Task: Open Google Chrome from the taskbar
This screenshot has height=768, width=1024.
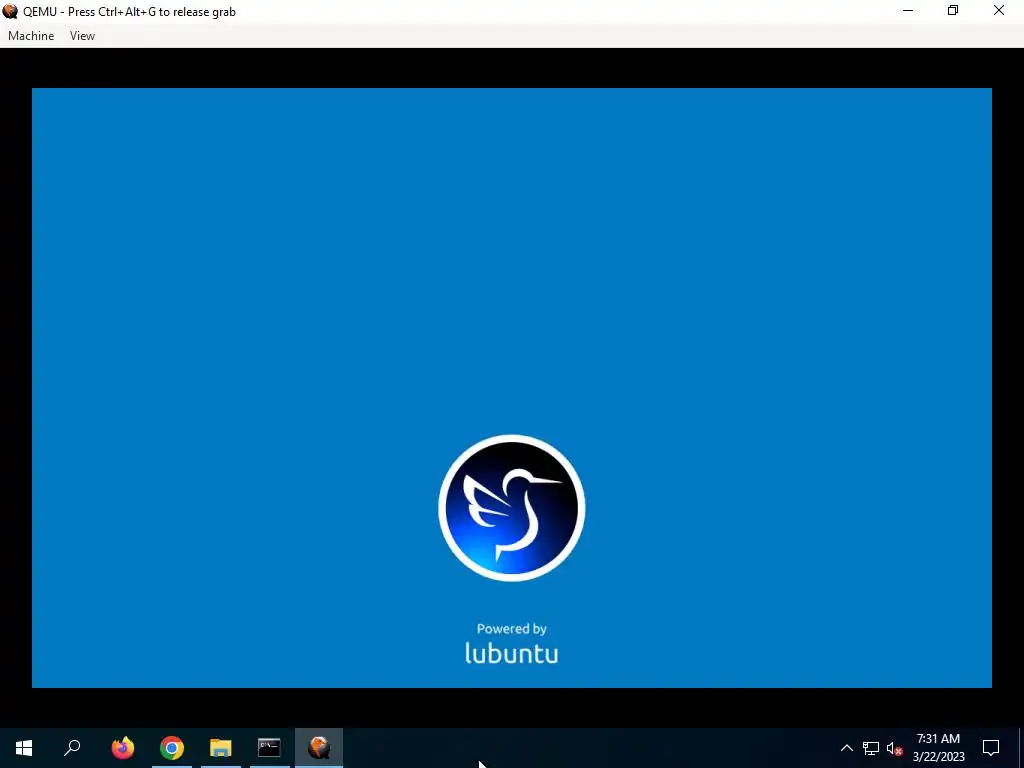Action: point(172,748)
